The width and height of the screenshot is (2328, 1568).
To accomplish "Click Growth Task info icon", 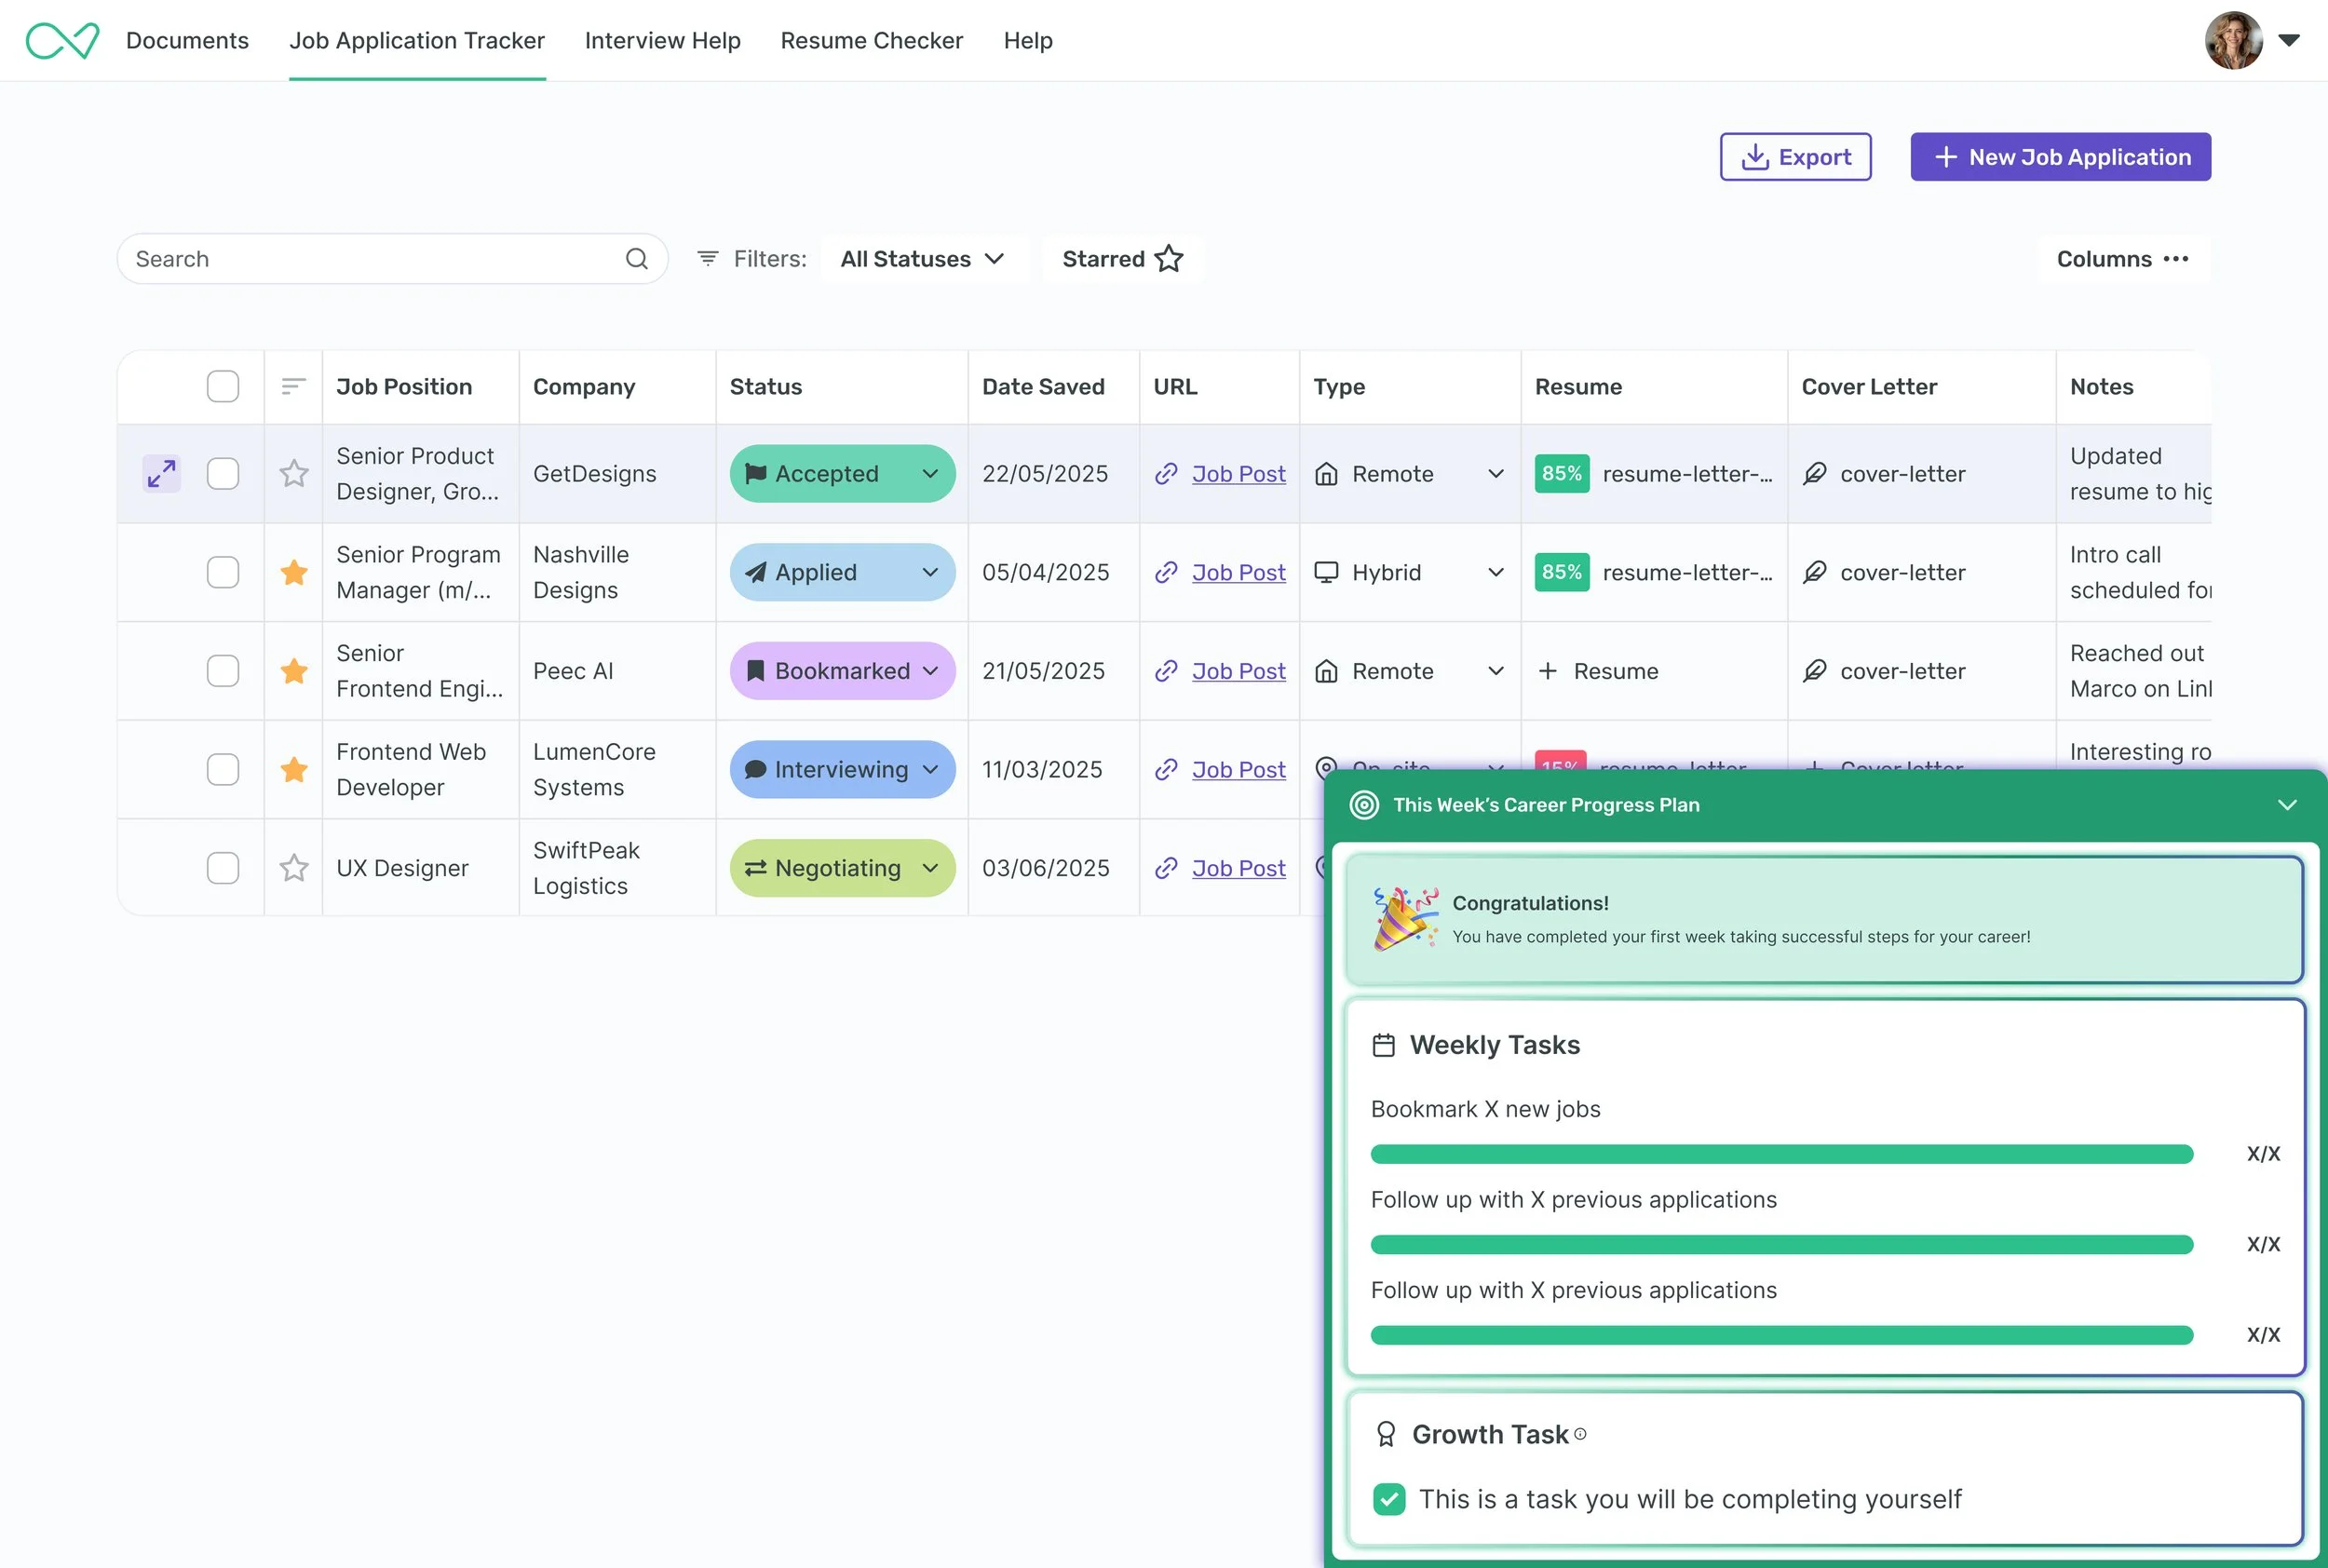I will [1580, 1434].
